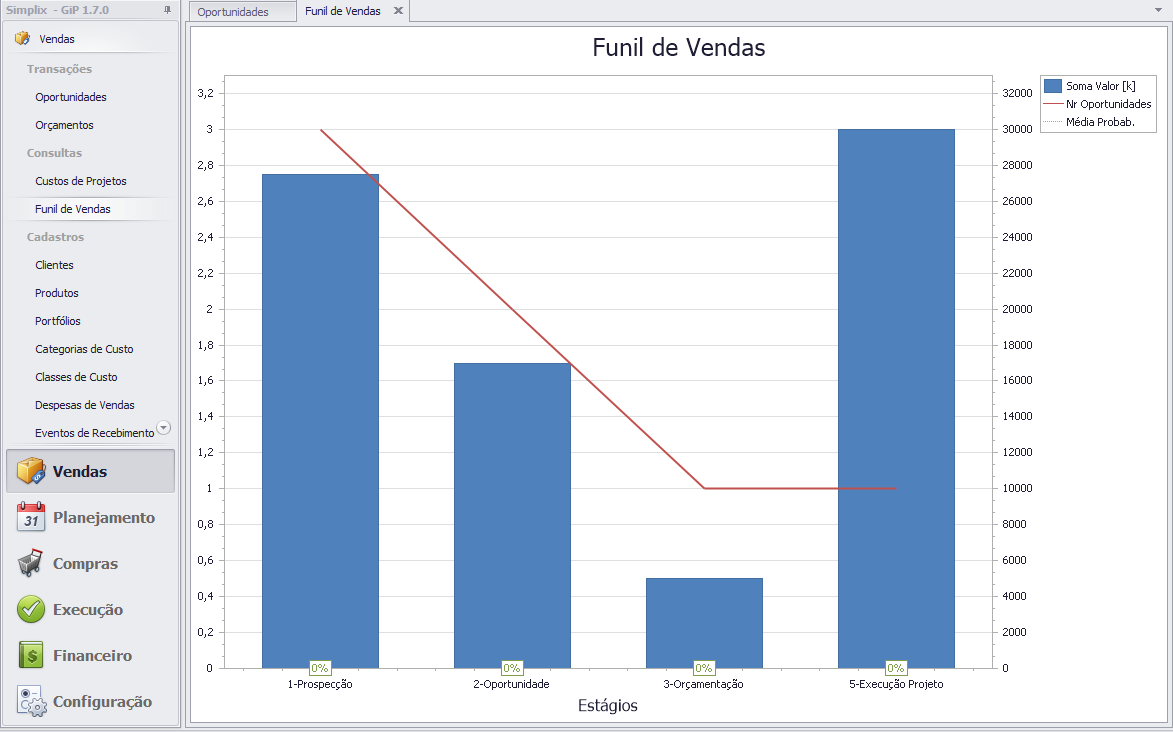The height and width of the screenshot is (732, 1173).
Task: Click the 2-Oportunidade bar
Action: tap(512, 516)
